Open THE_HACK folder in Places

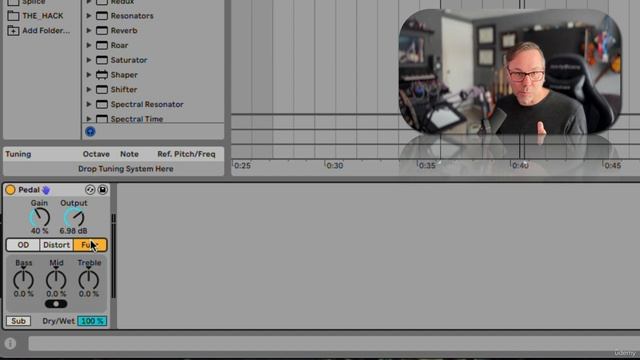pyautogui.click(x=42, y=16)
